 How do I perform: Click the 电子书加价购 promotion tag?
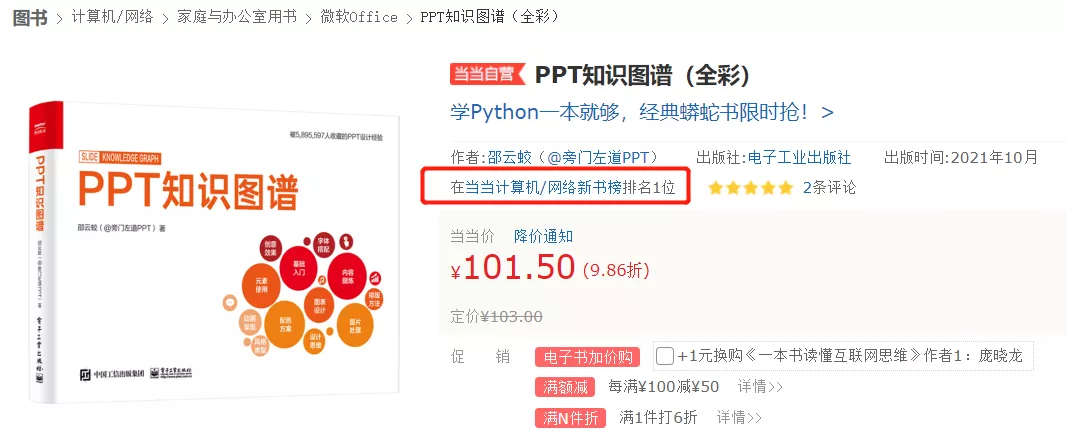[x=588, y=357]
